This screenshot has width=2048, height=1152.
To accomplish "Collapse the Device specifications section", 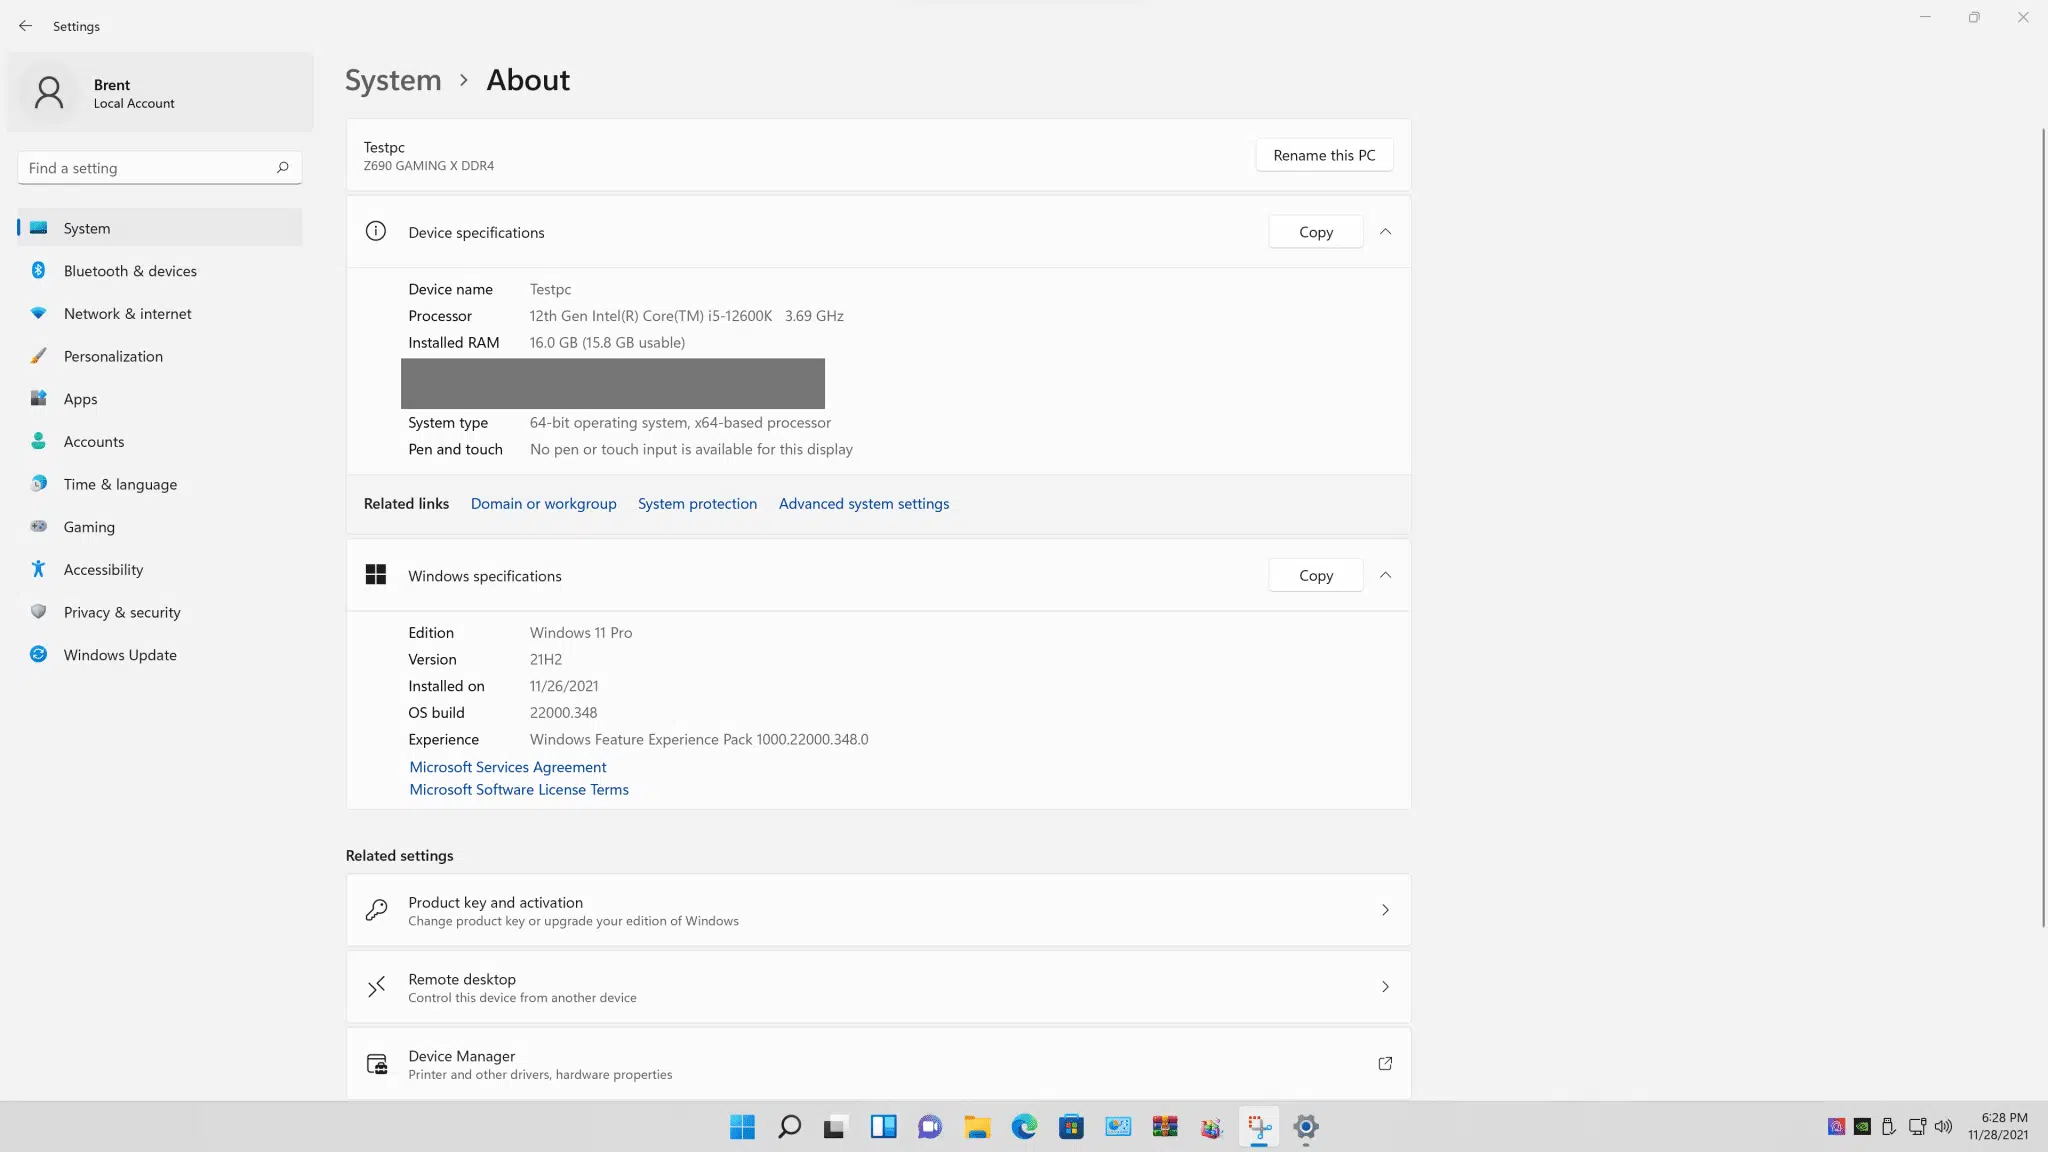I will click(1385, 232).
